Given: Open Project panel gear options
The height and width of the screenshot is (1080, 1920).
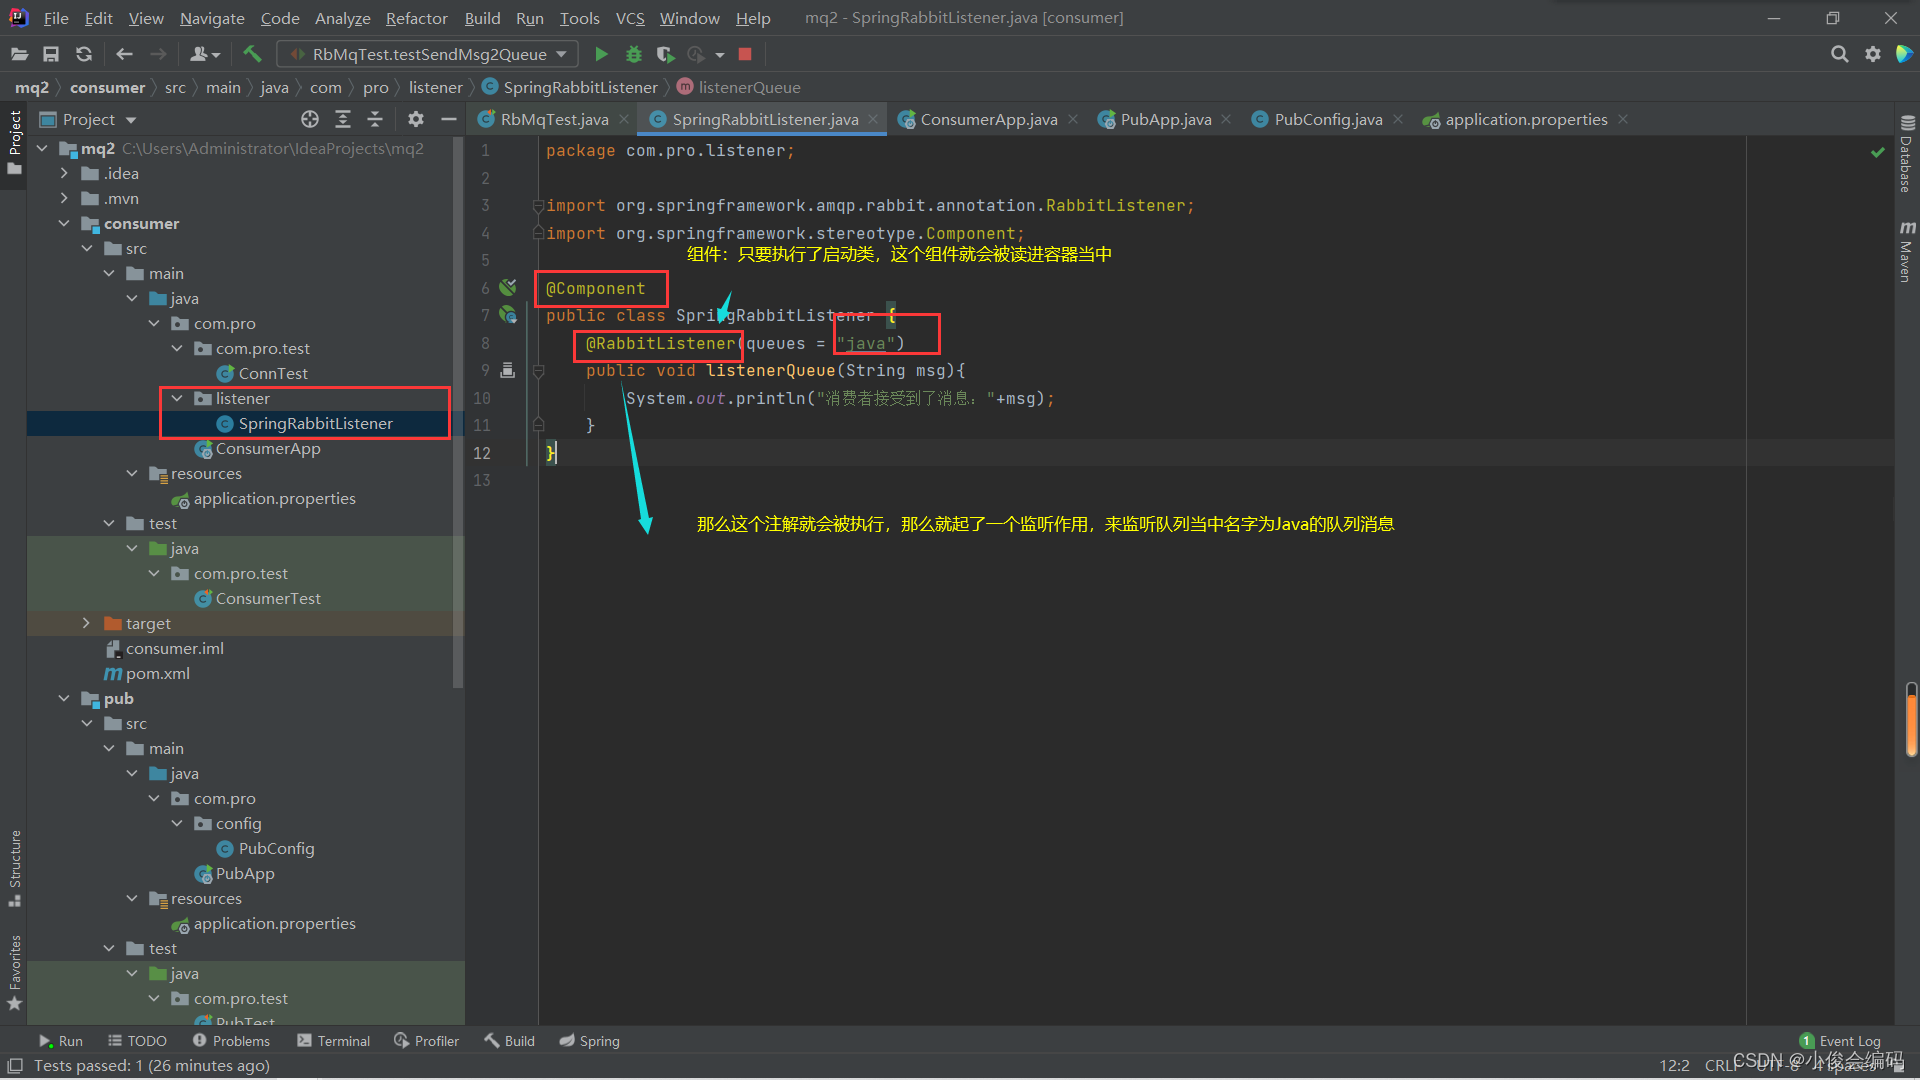Looking at the screenshot, I should pos(416,119).
